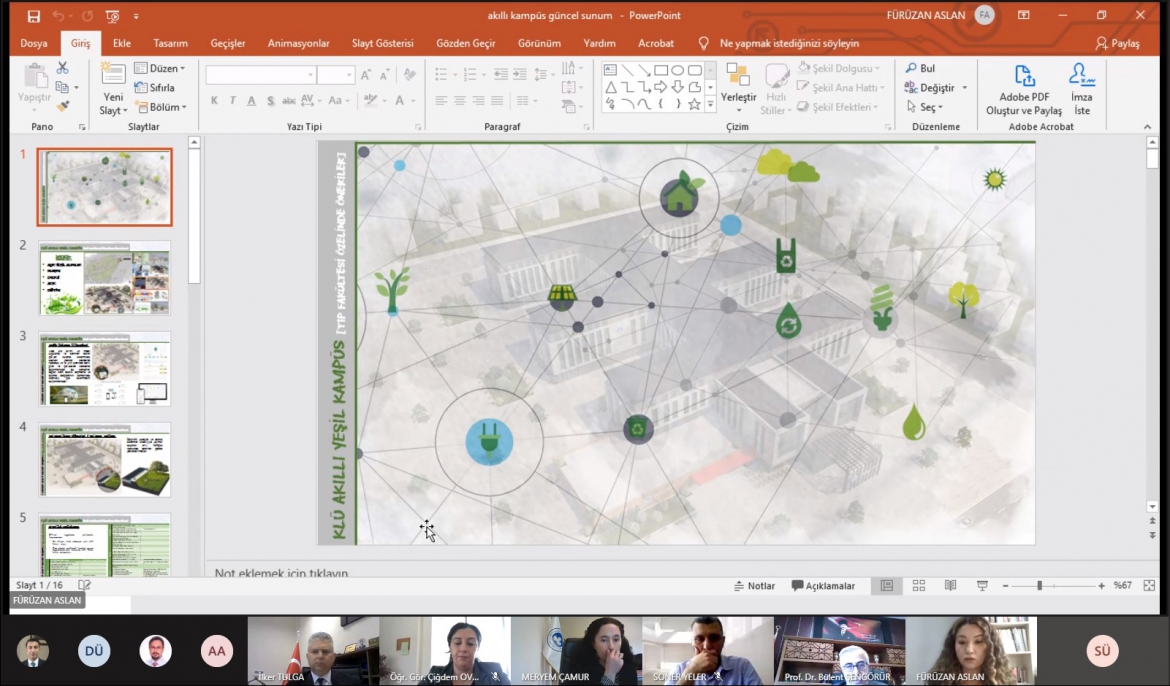Pick the rectangle shape in the gallery
1170x686 pixels.
click(660, 69)
